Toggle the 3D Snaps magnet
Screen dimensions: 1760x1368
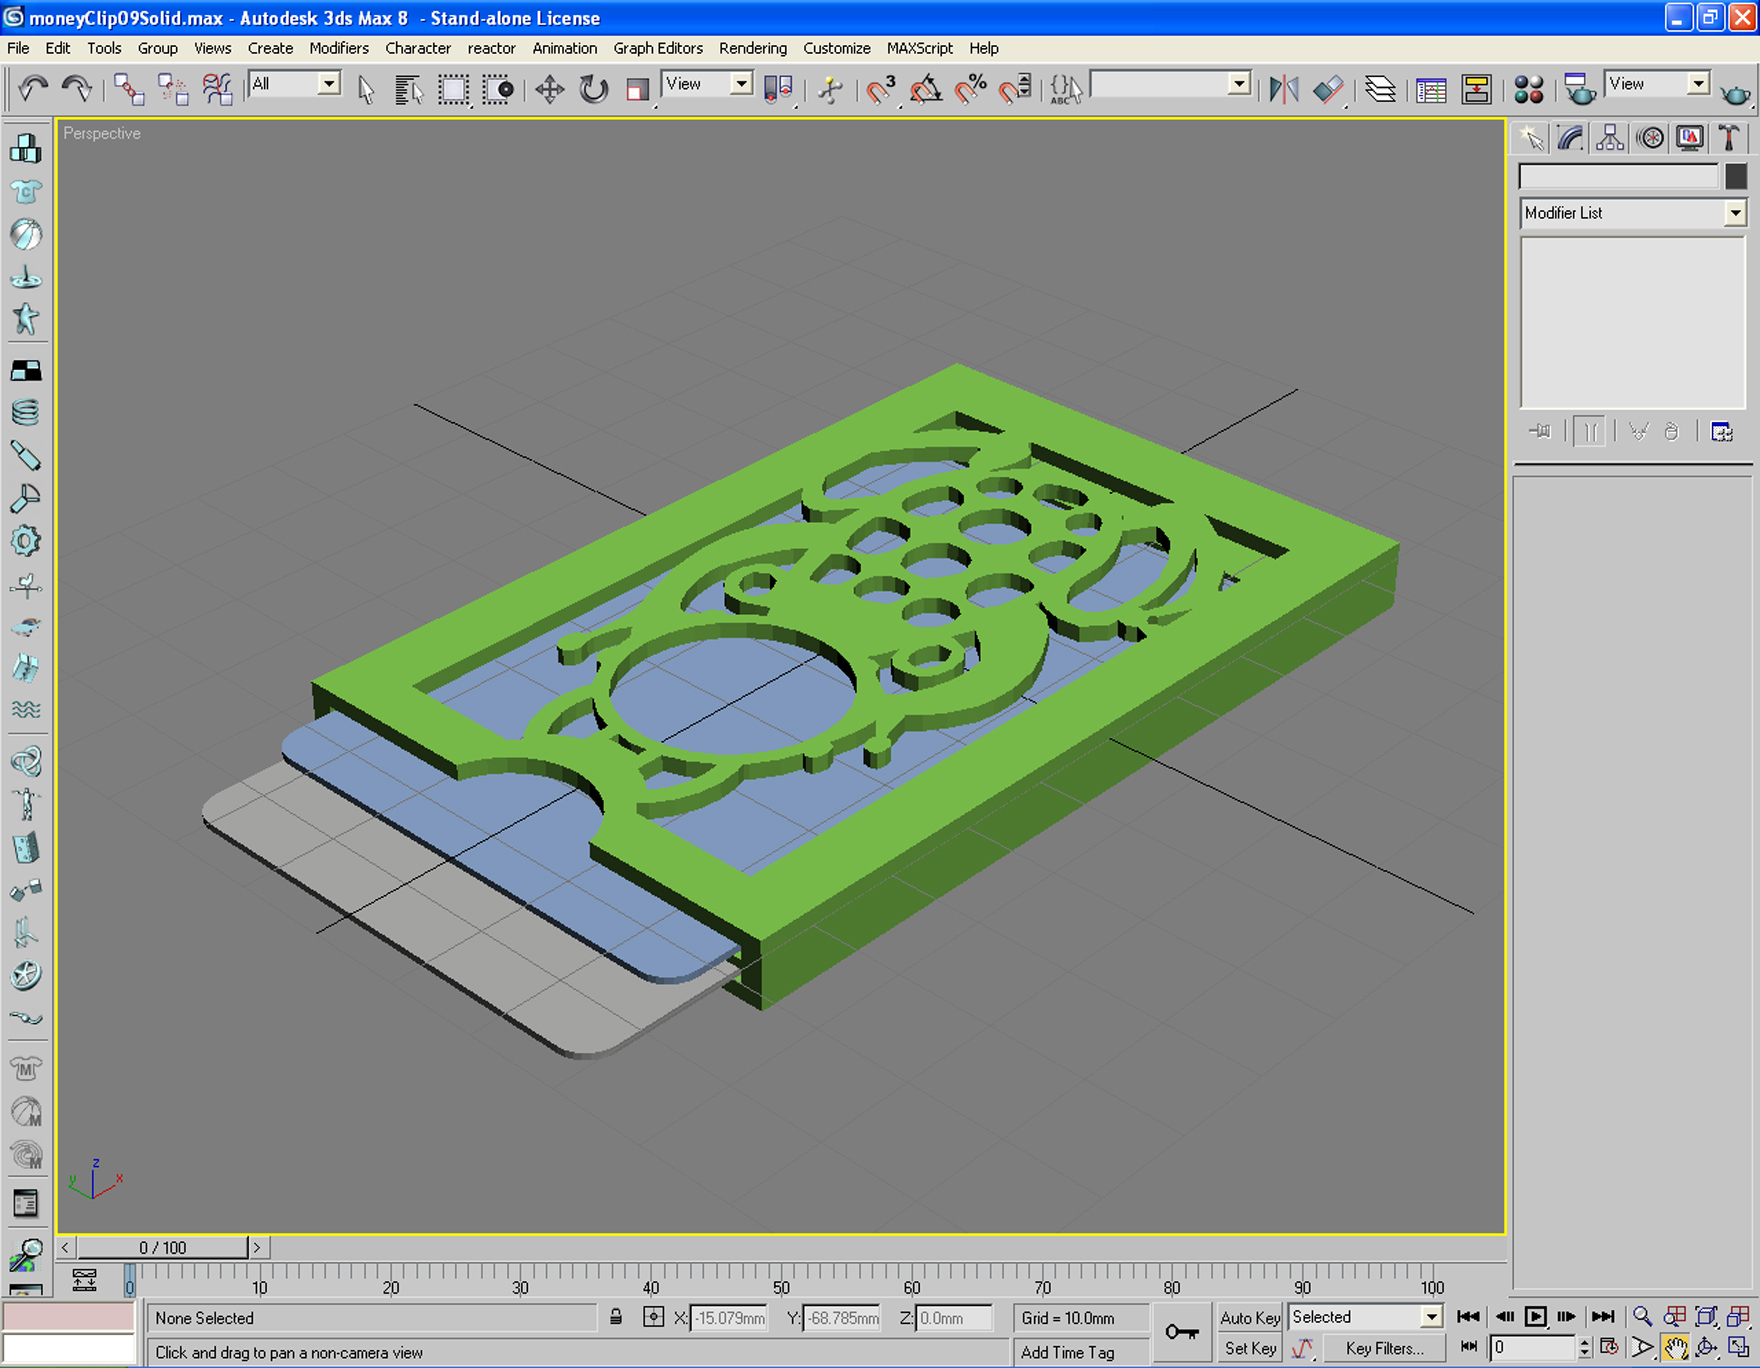click(880, 90)
